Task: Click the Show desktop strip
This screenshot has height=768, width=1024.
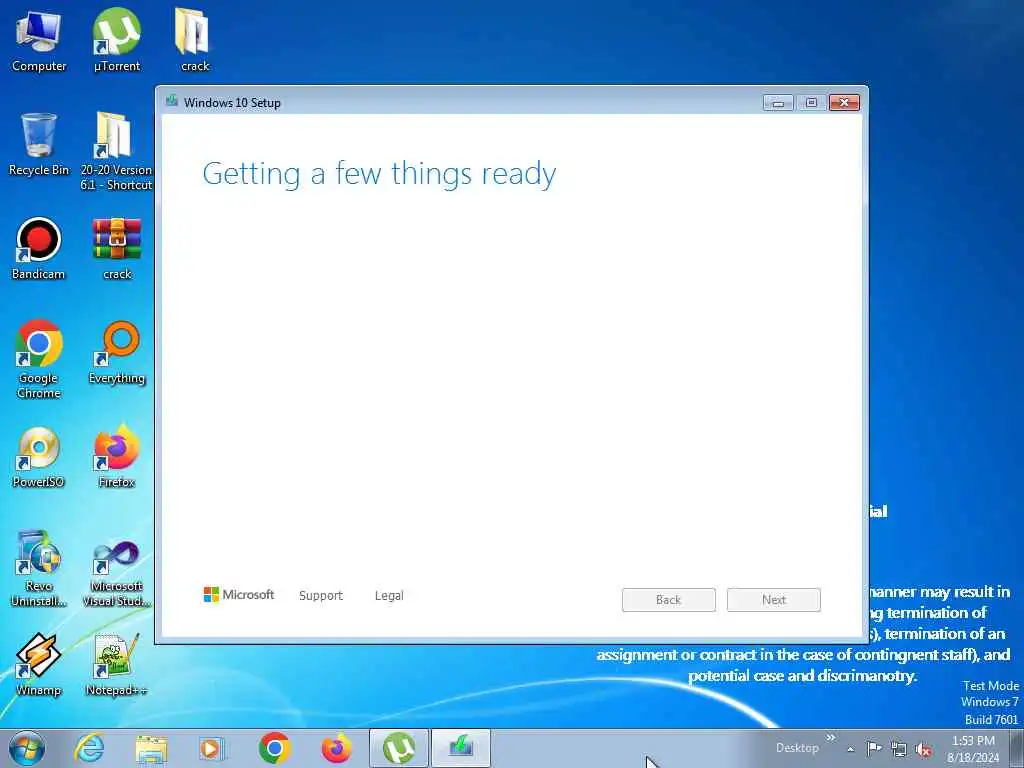Action: pyautogui.click(x=1017, y=748)
